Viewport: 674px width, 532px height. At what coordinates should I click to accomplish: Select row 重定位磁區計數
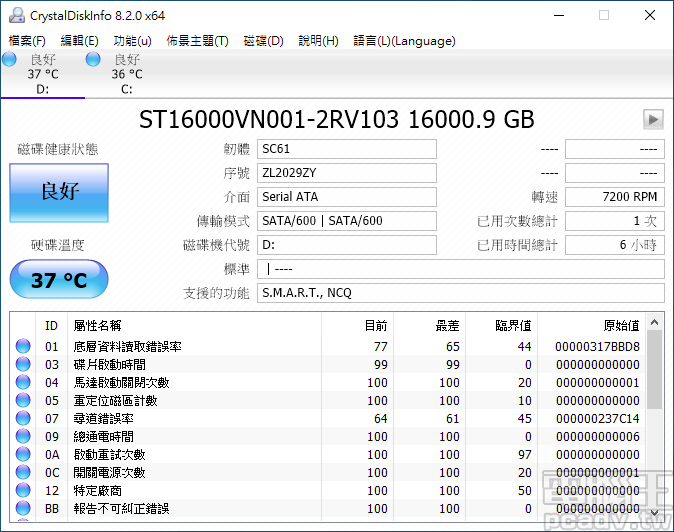(x=328, y=401)
